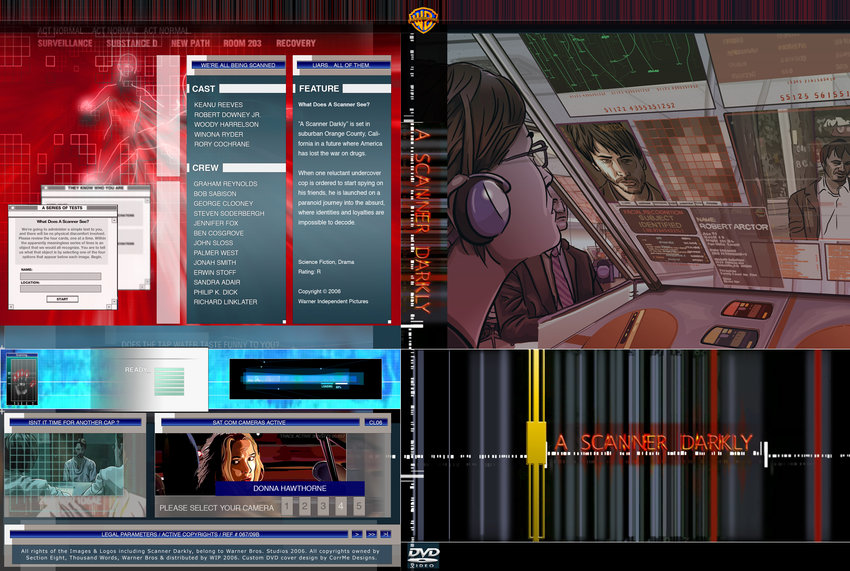The height and width of the screenshot is (571, 850).
Task: Select camera 4 button
Action: coord(340,506)
